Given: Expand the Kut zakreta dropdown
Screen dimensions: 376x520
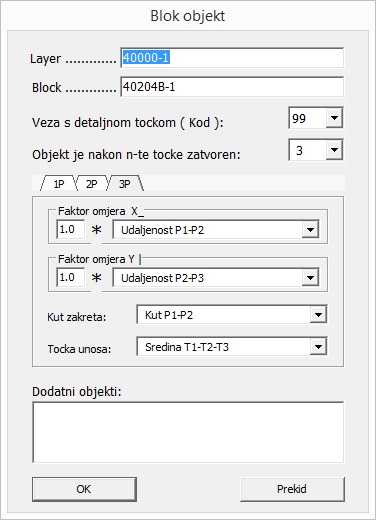Looking at the screenshot, I should pyautogui.click(x=318, y=315).
